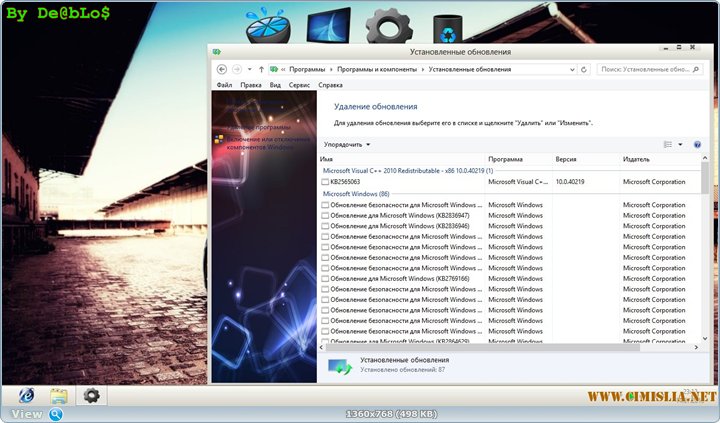Click the Back navigation arrow
The height and width of the screenshot is (423, 720).
(x=222, y=69)
